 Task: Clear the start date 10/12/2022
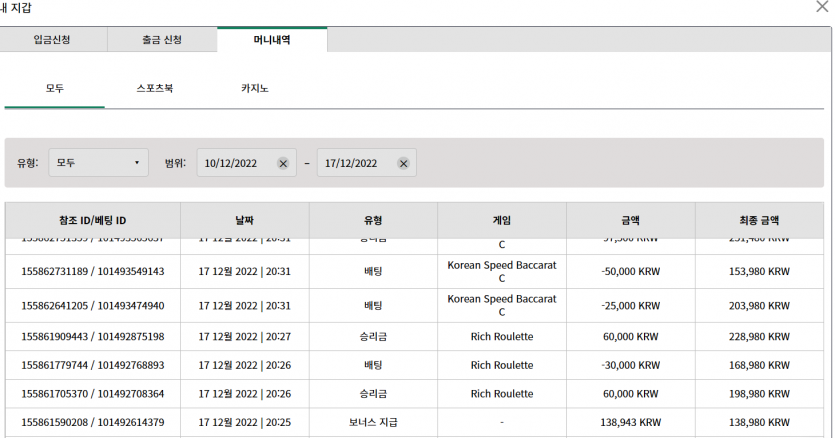(x=283, y=164)
